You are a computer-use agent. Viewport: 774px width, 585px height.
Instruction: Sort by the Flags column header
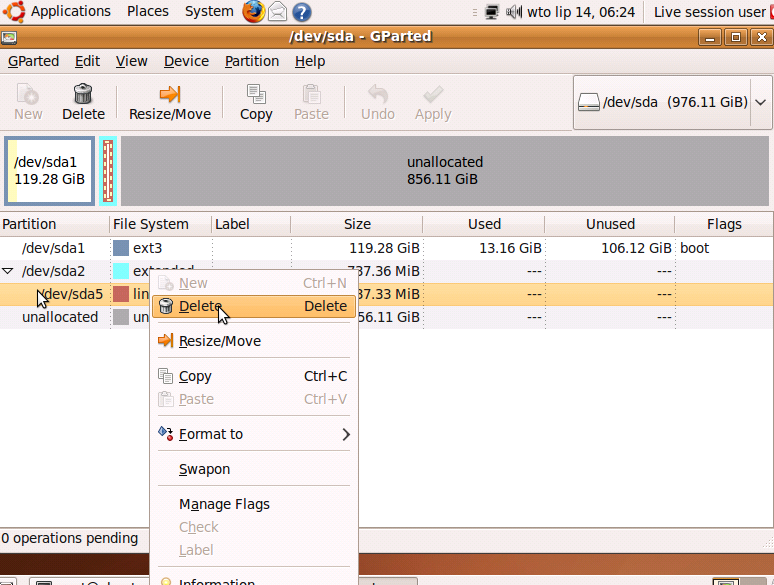[724, 224]
